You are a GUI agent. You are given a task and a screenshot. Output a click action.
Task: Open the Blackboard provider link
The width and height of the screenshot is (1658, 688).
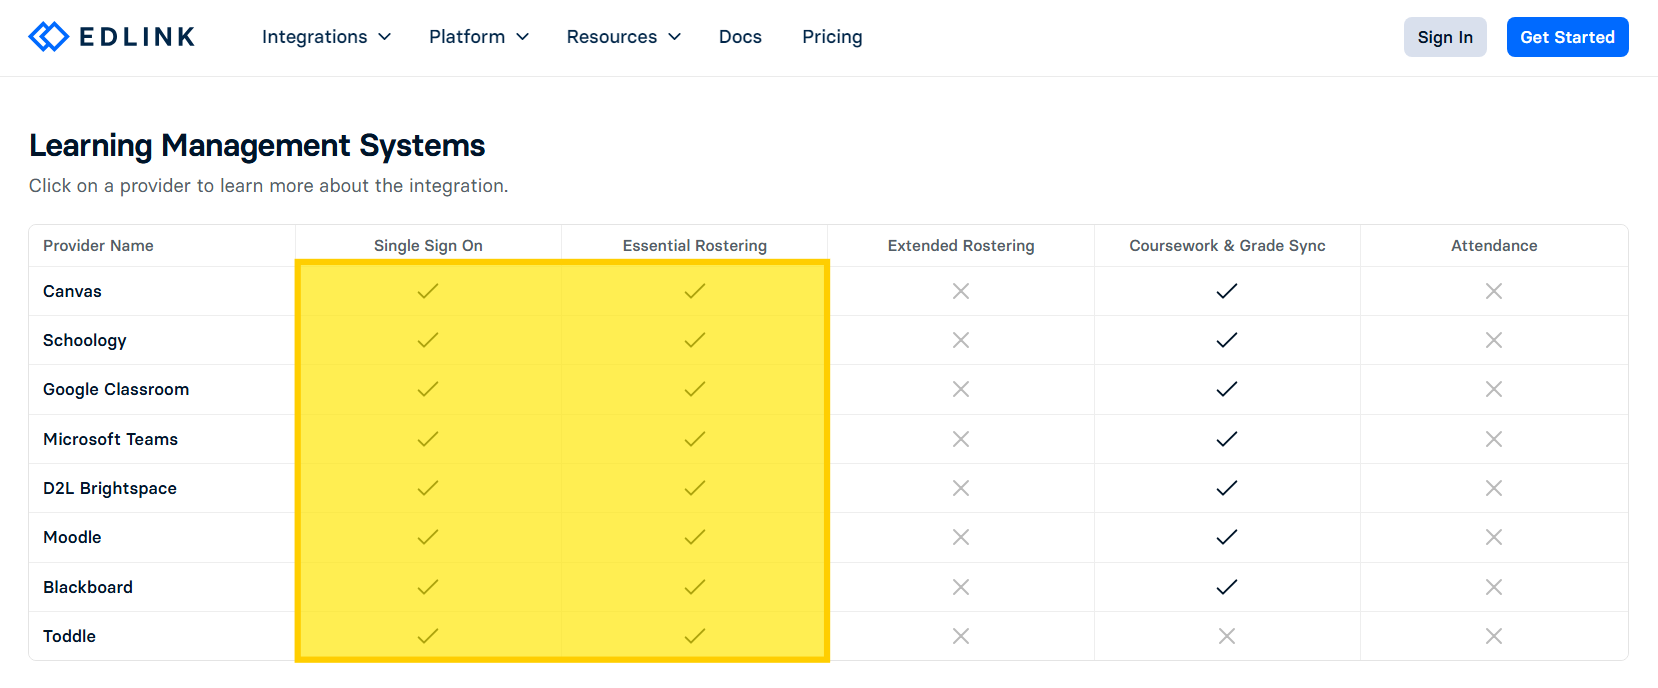point(88,587)
